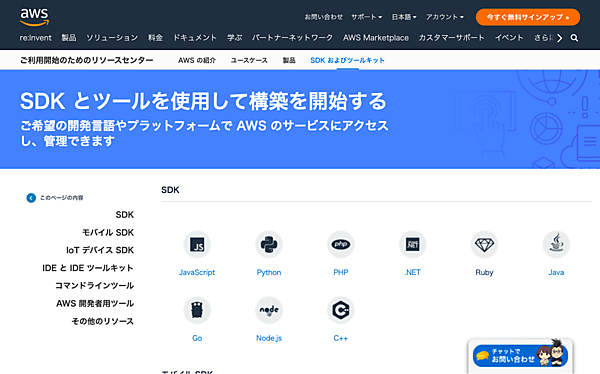Viewport: 600px width, 374px height.
Task: Switch to the AWS の紹介 tab
Action: 197,60
